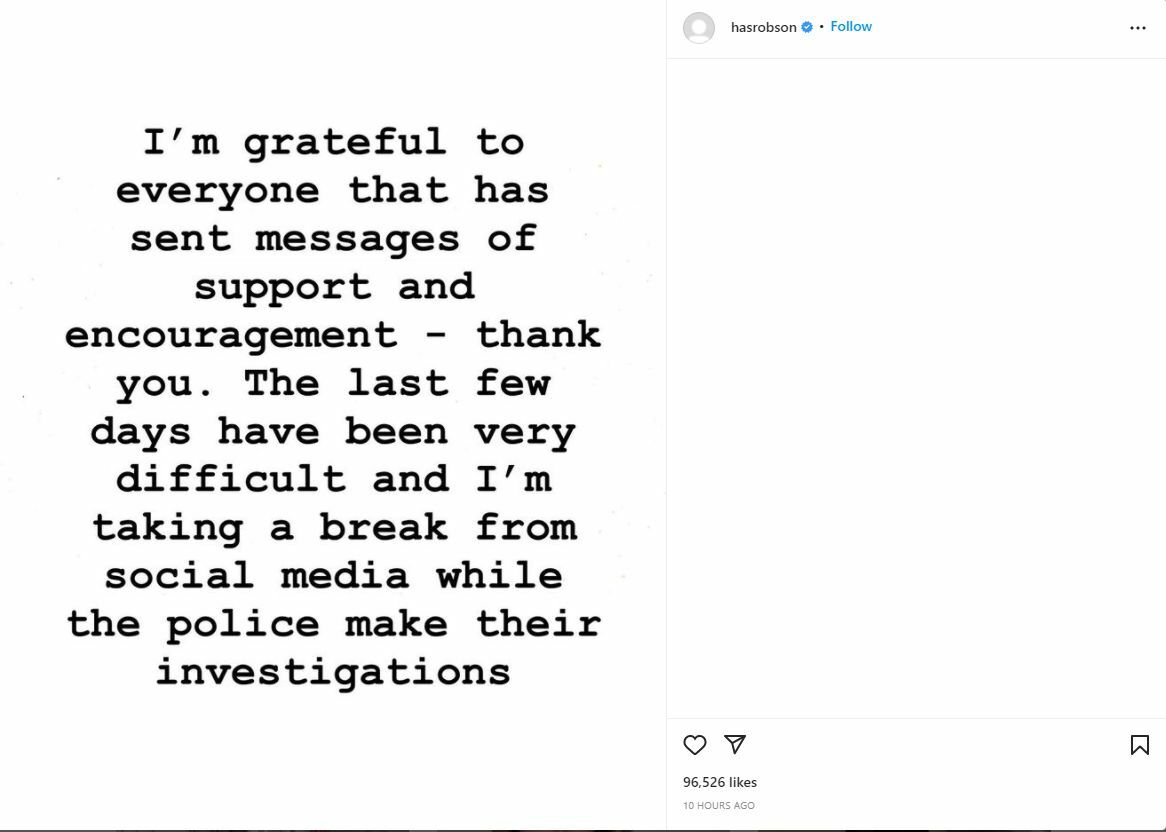Click the empty comments area
Viewport: 1166px width, 832px height.
coord(916,388)
